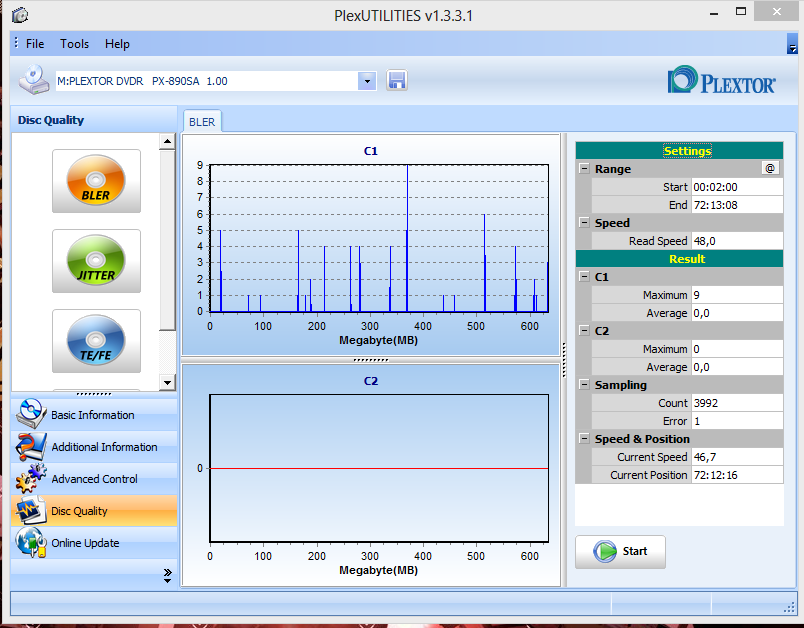Click the splitter handle beside the Settings panel
804x628 pixels.
[564, 360]
